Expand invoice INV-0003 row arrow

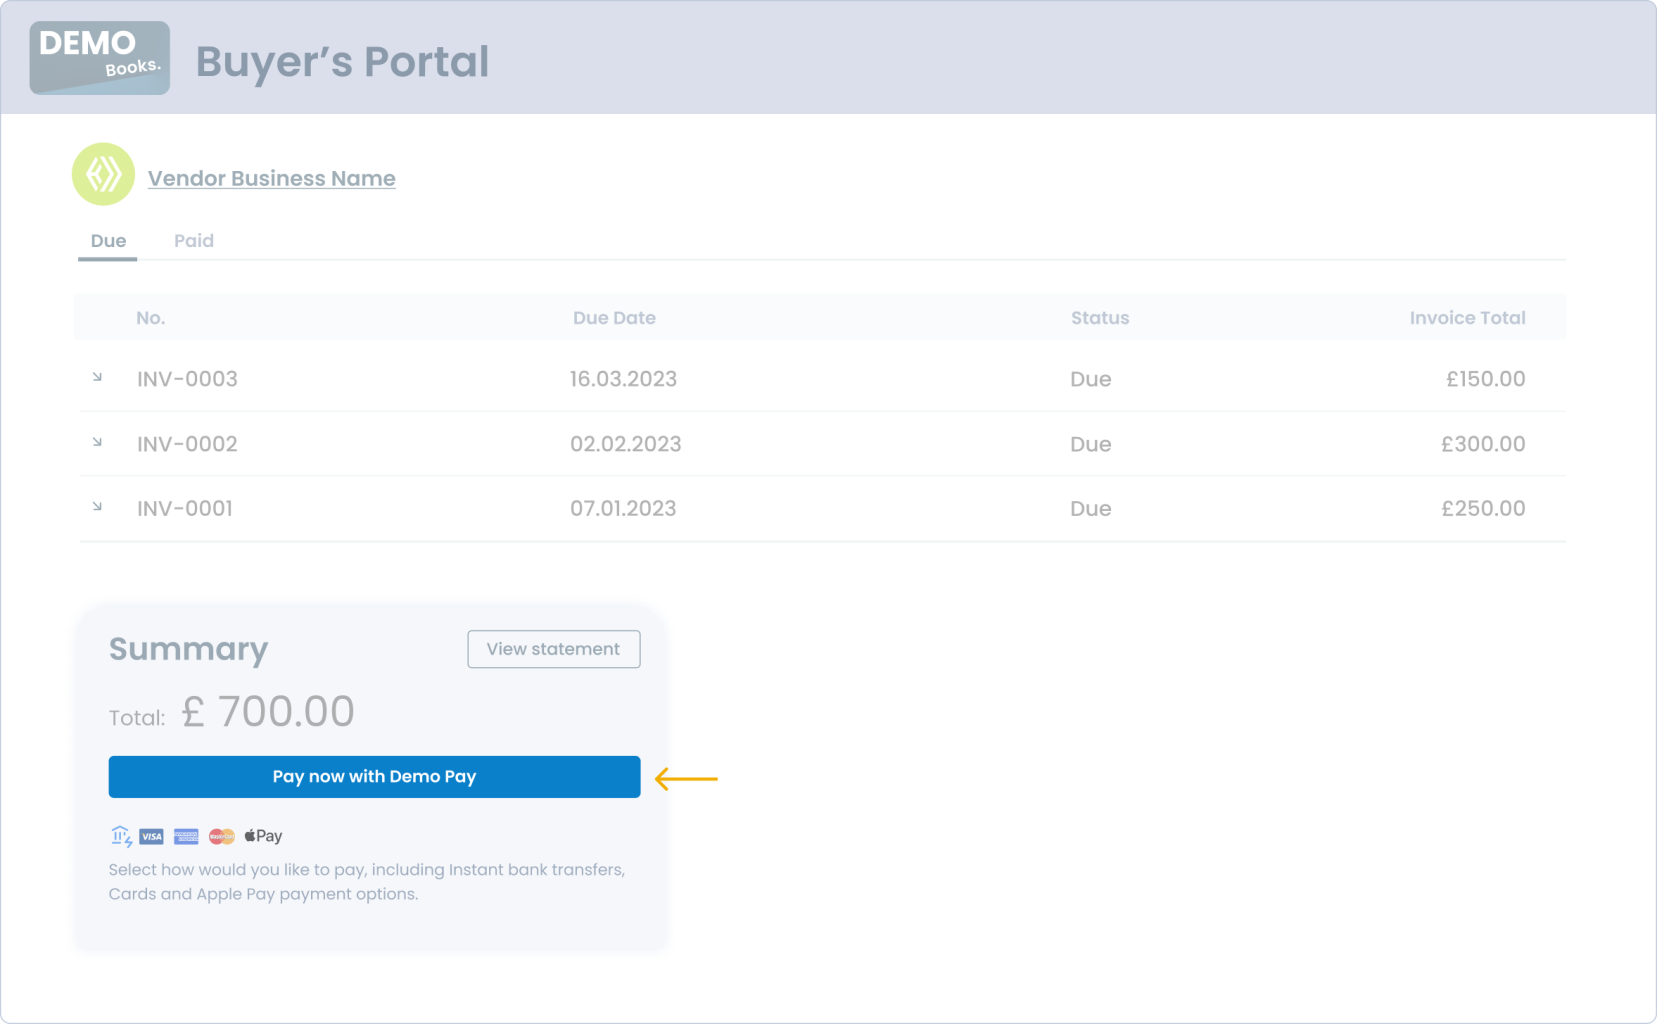97,377
